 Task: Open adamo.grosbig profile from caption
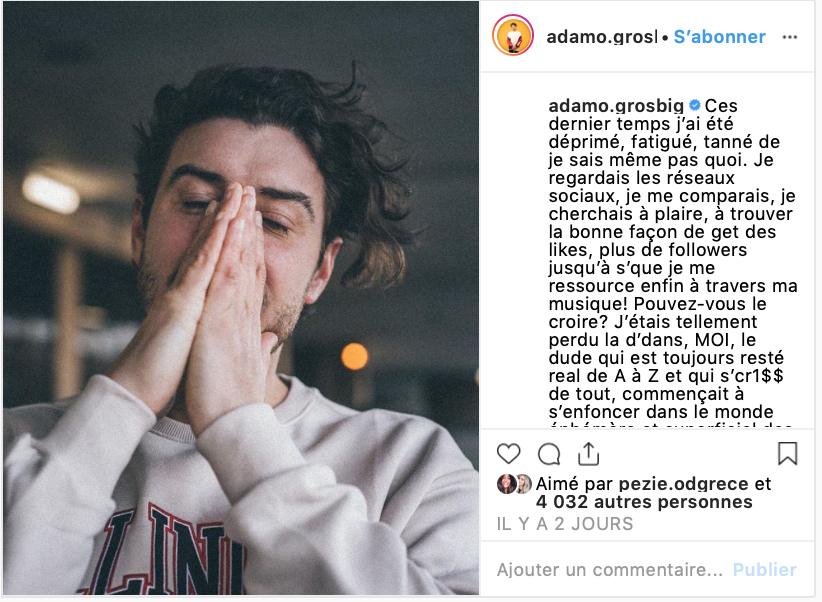tap(616, 106)
